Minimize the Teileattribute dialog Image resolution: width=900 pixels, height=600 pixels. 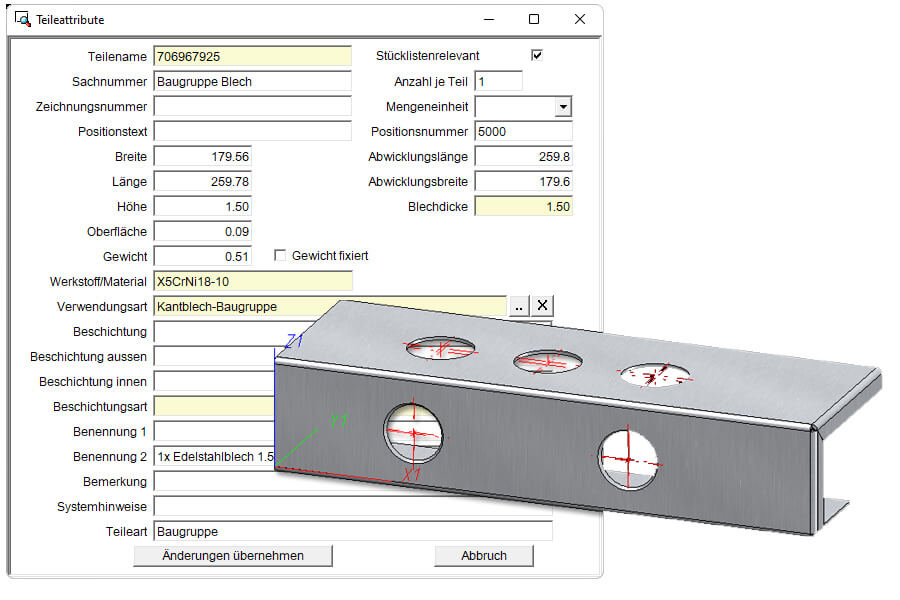click(x=488, y=19)
